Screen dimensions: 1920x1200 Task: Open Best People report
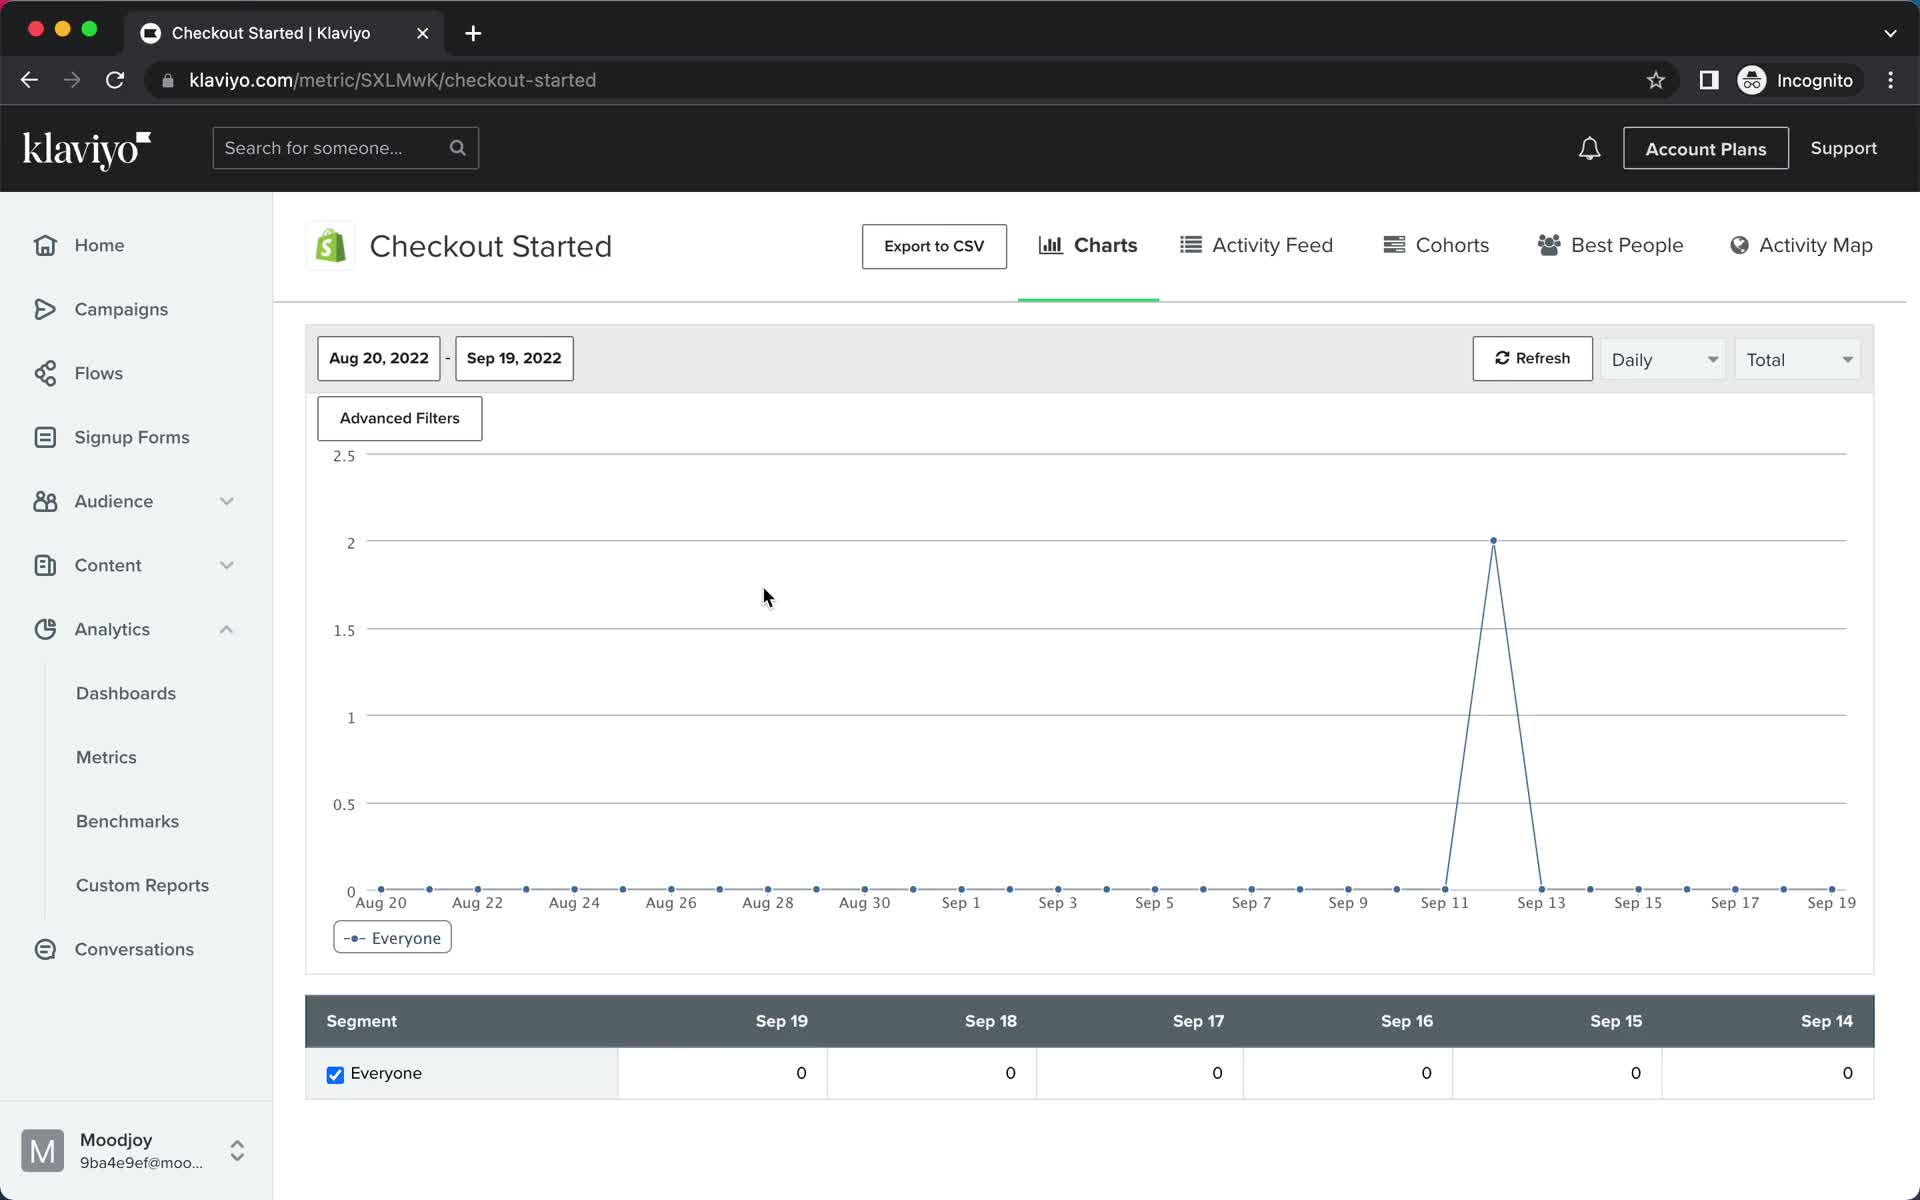1610,245
